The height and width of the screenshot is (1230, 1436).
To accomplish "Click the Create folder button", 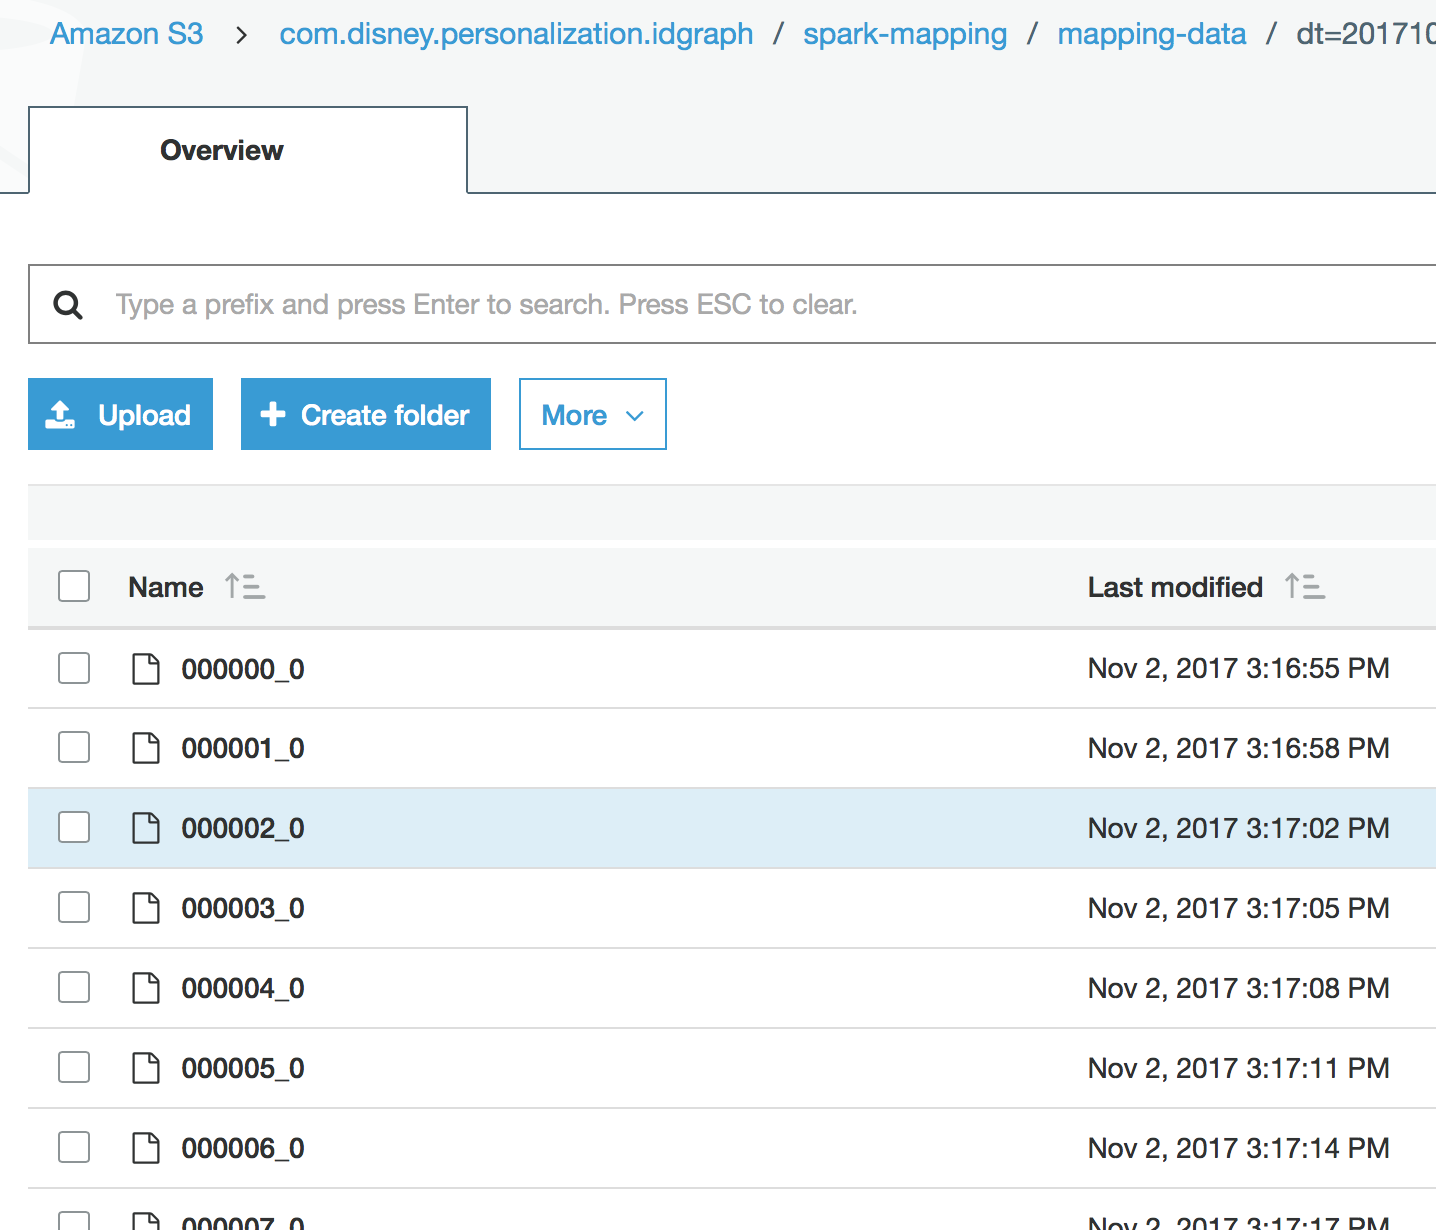I will click(x=366, y=414).
